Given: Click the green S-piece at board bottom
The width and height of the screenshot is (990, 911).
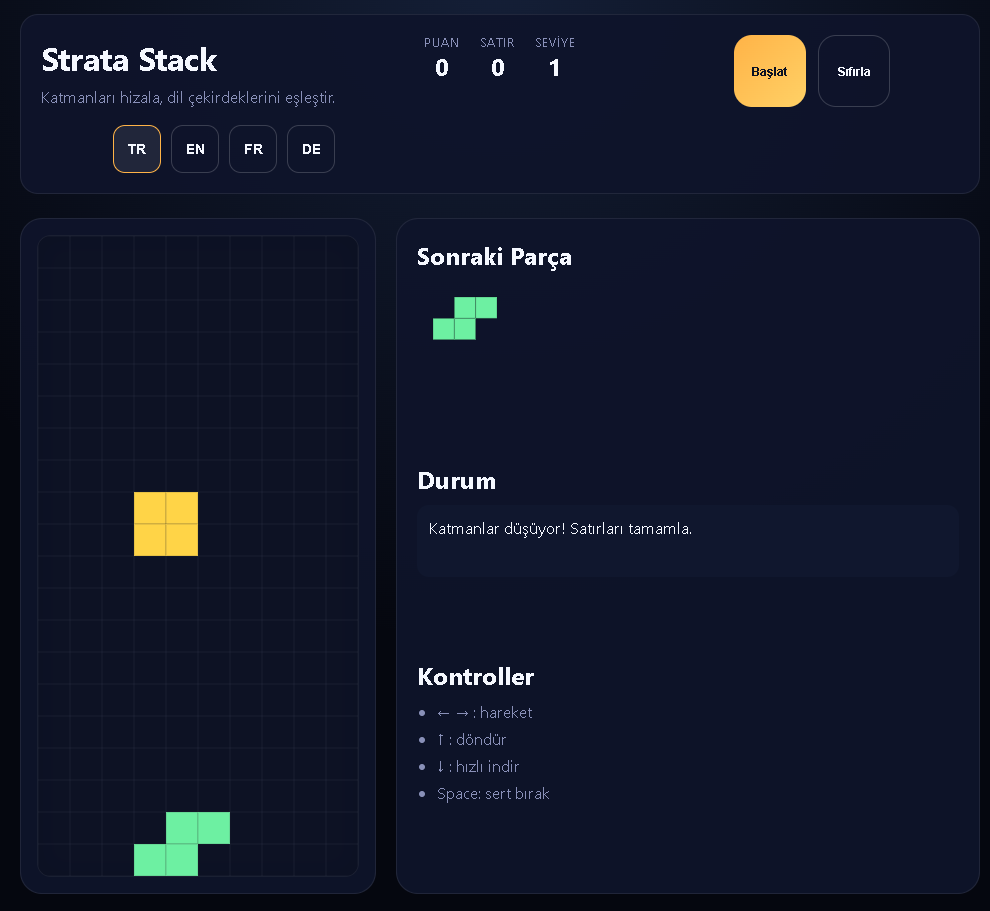Looking at the screenshot, I should (x=182, y=843).
